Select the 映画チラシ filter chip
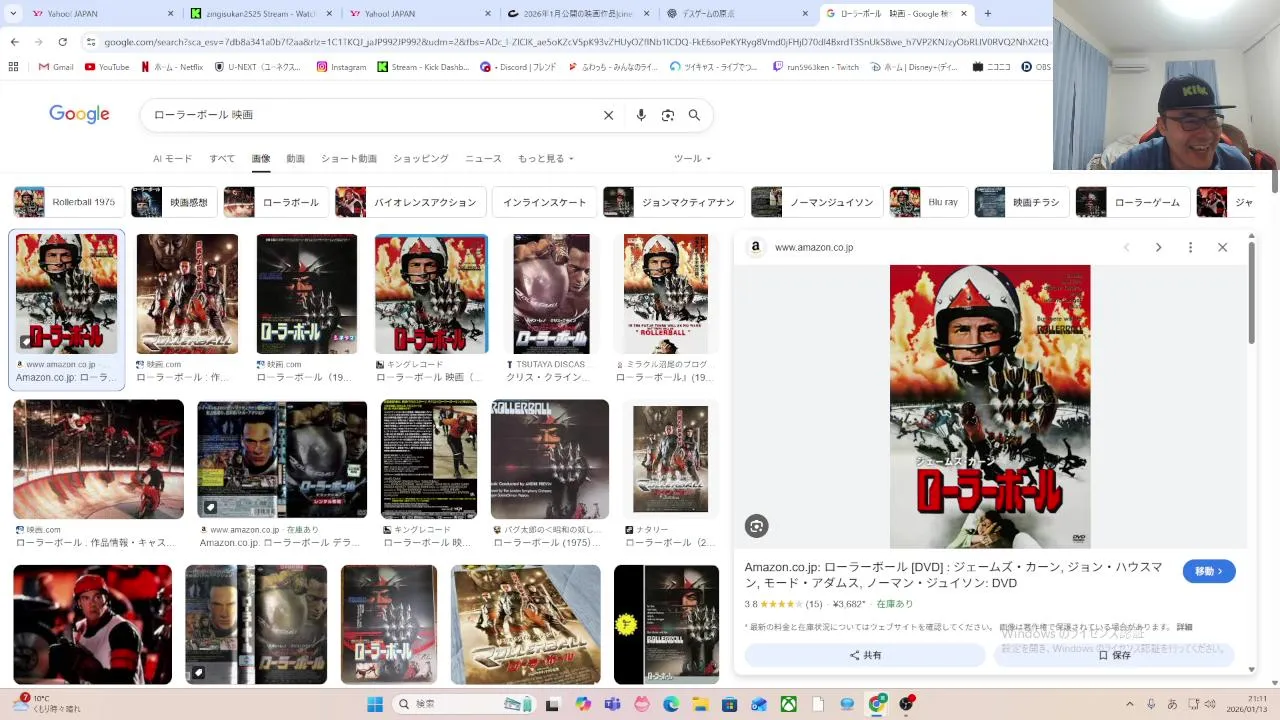The image size is (1280, 720). (x=1022, y=202)
